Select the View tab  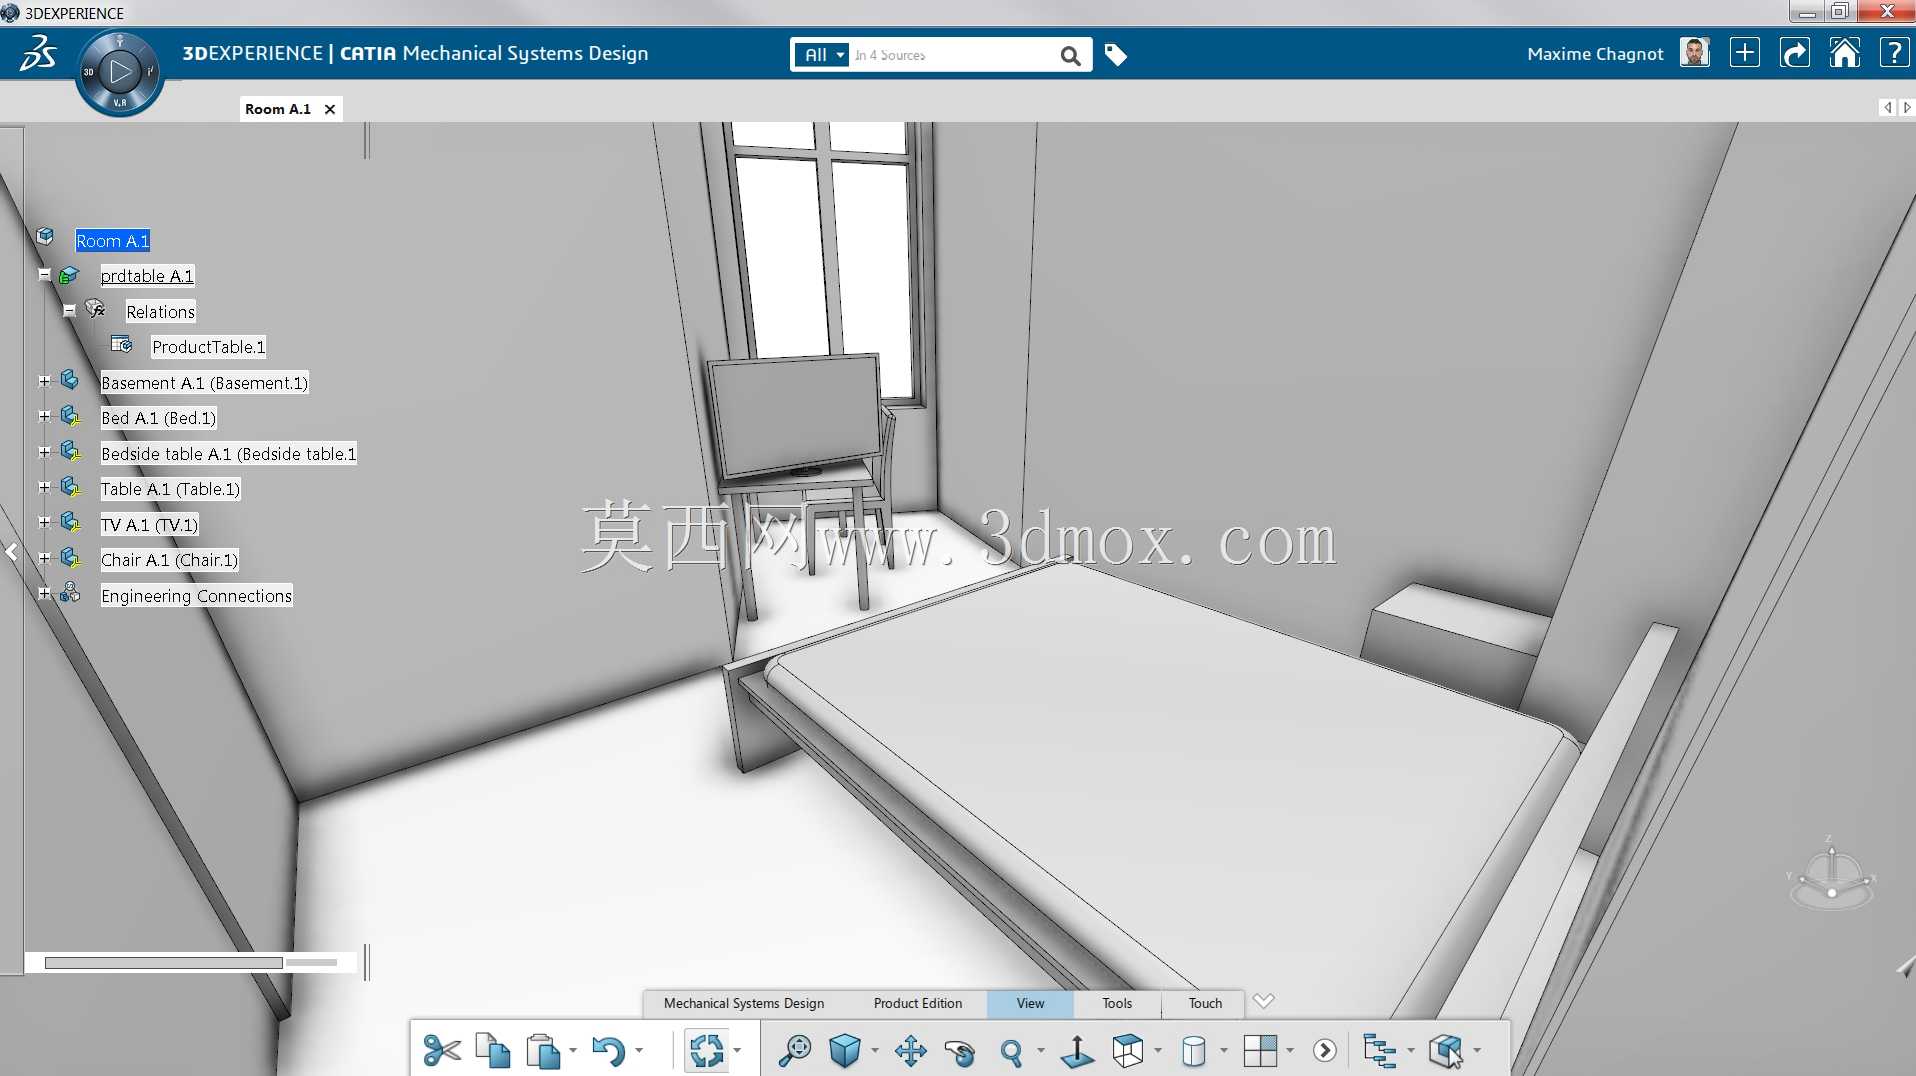tap(1030, 1003)
